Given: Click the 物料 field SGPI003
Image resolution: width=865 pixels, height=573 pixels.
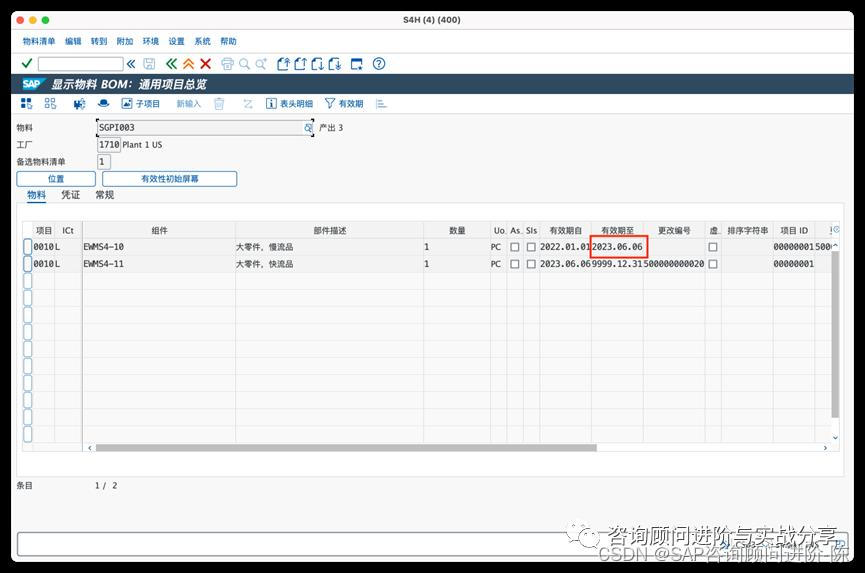Looking at the screenshot, I should pyautogui.click(x=205, y=127).
